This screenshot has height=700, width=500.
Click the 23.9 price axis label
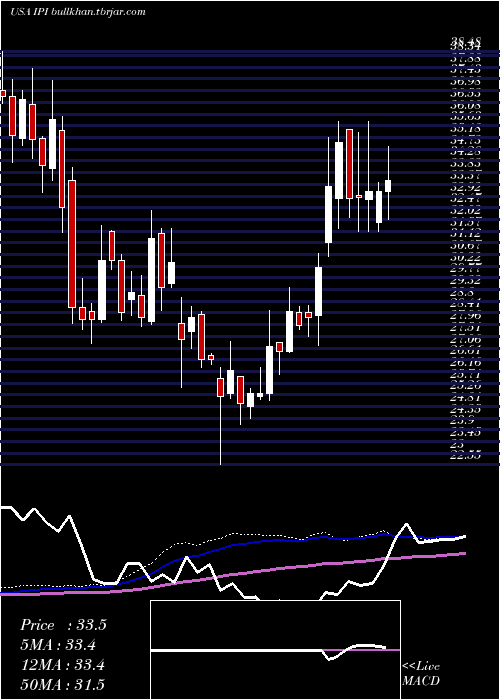click(462, 421)
